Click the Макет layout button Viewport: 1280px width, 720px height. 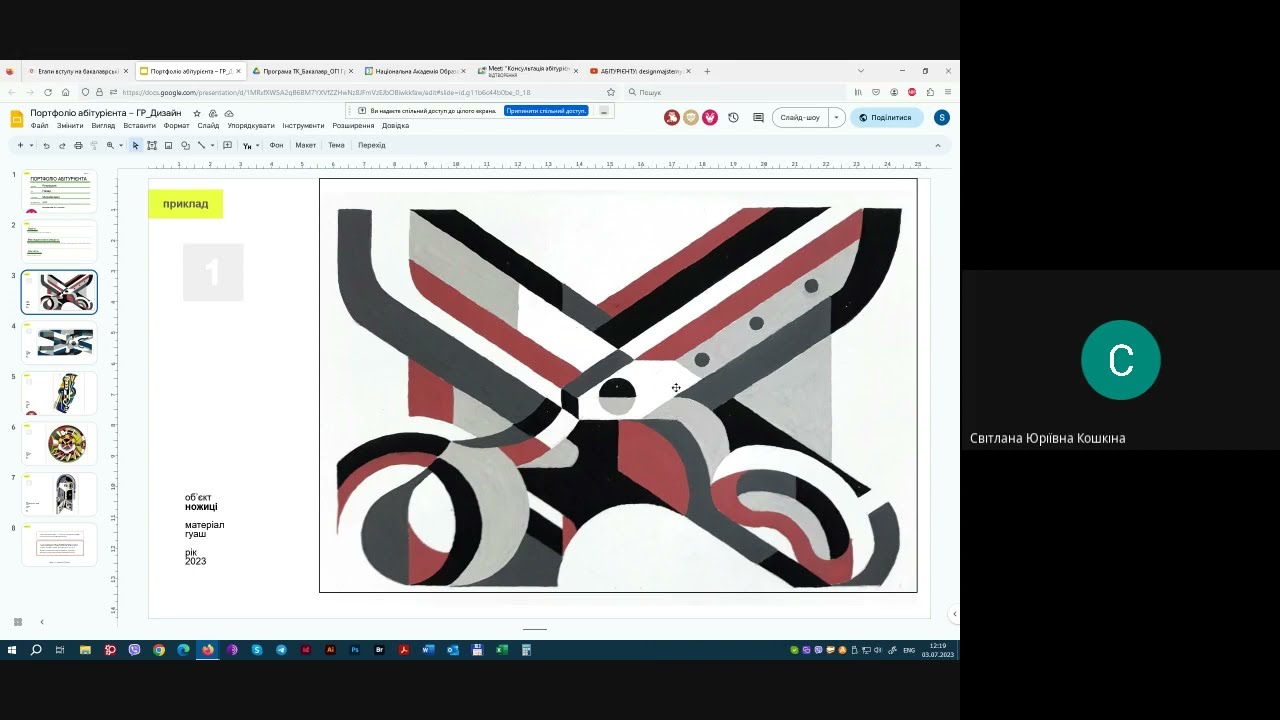click(x=305, y=145)
